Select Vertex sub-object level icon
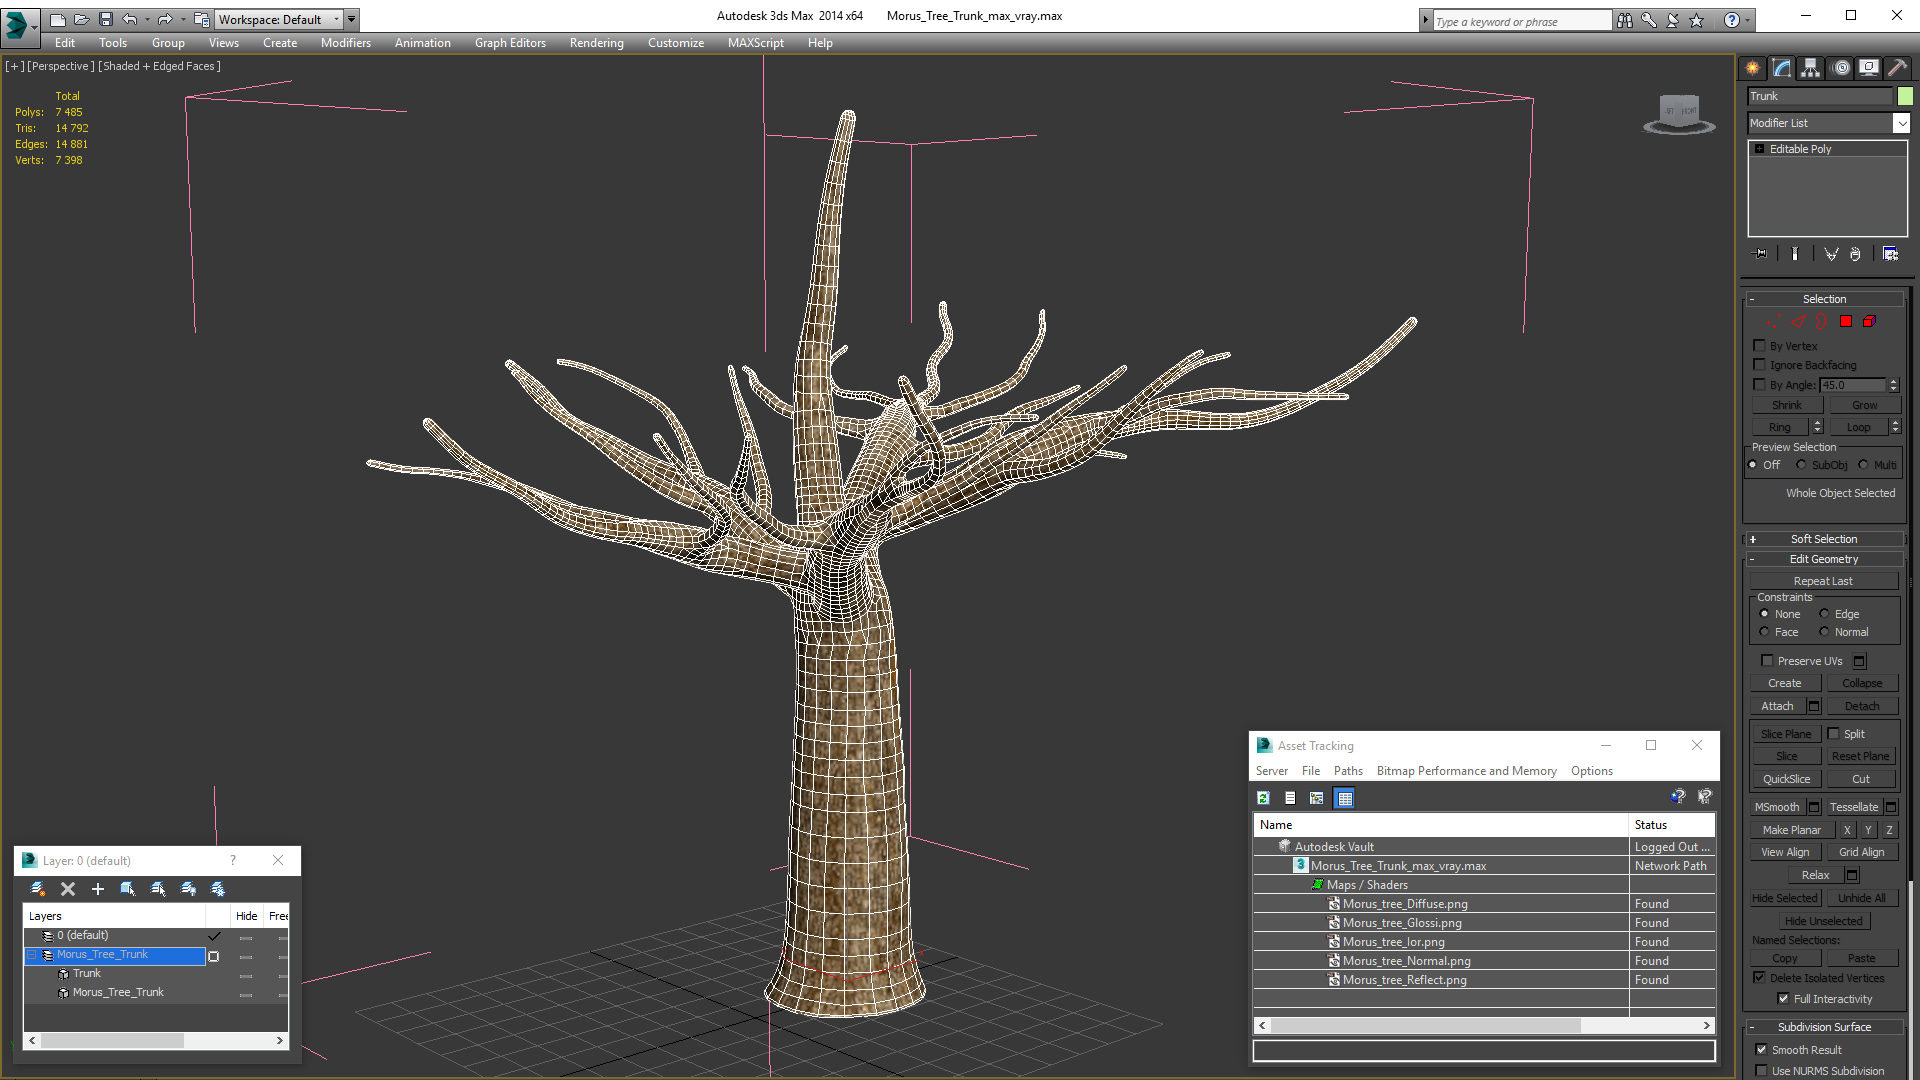Screen dimensions: 1920x1080 (1772, 322)
